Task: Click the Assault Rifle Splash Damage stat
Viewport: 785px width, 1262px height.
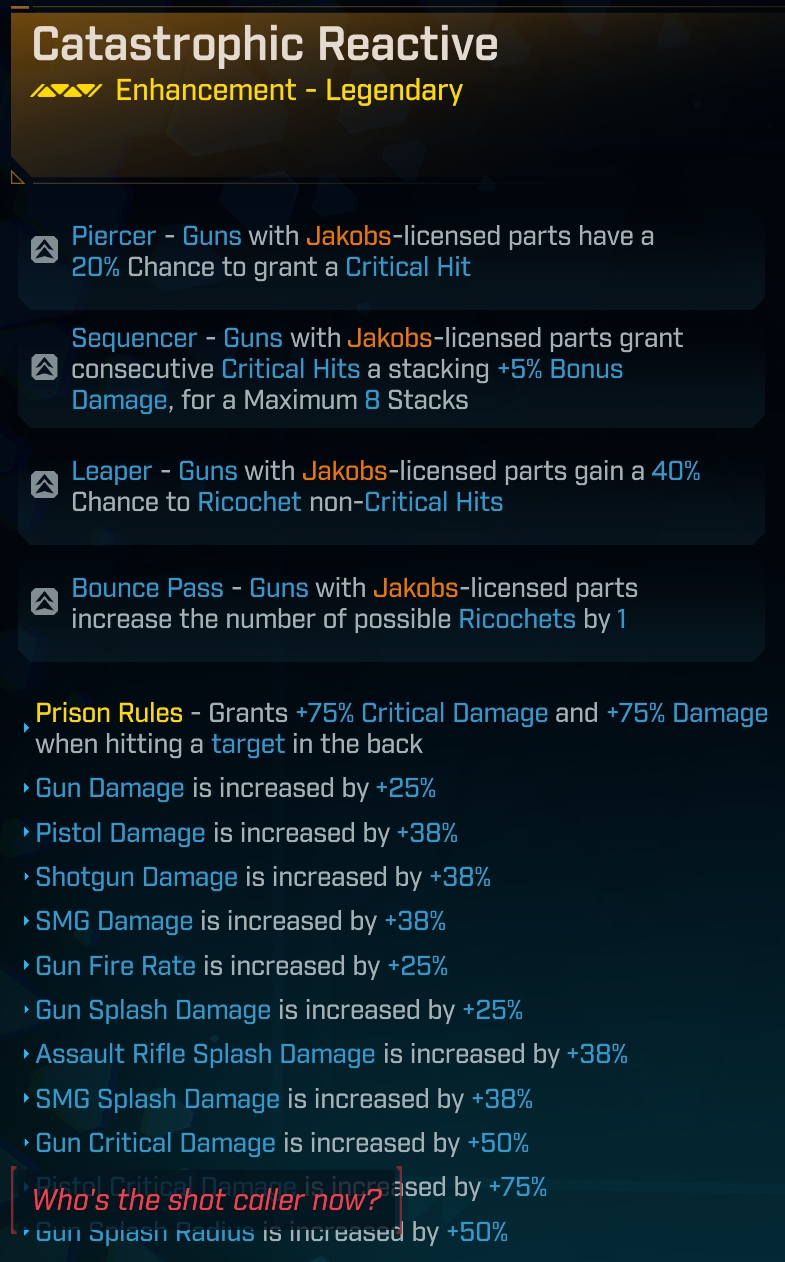Action: 205,1054
